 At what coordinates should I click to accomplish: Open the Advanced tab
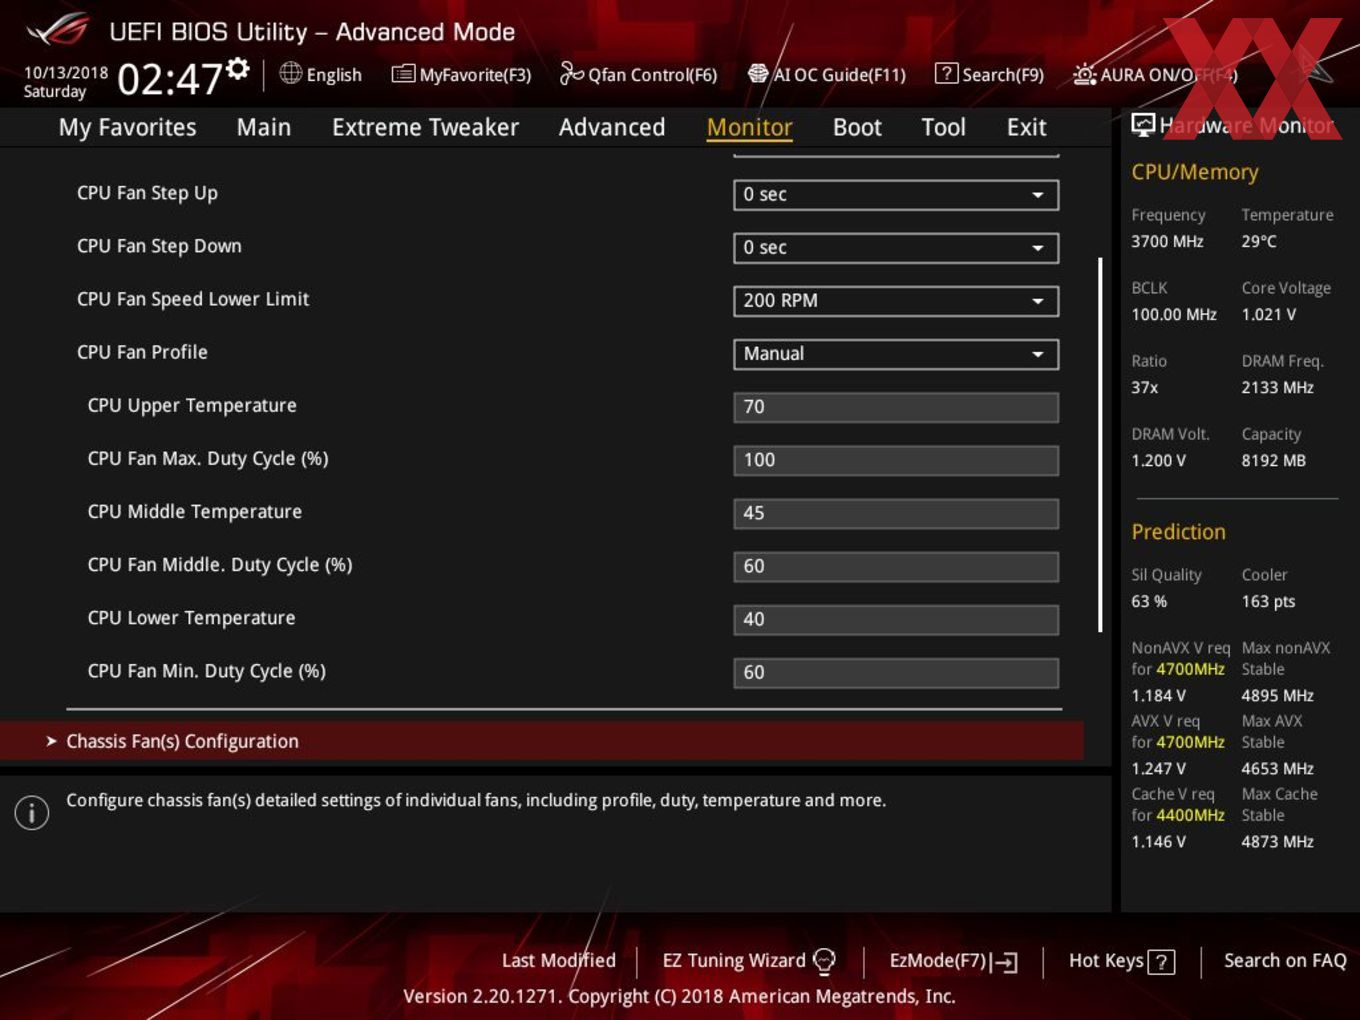click(612, 127)
